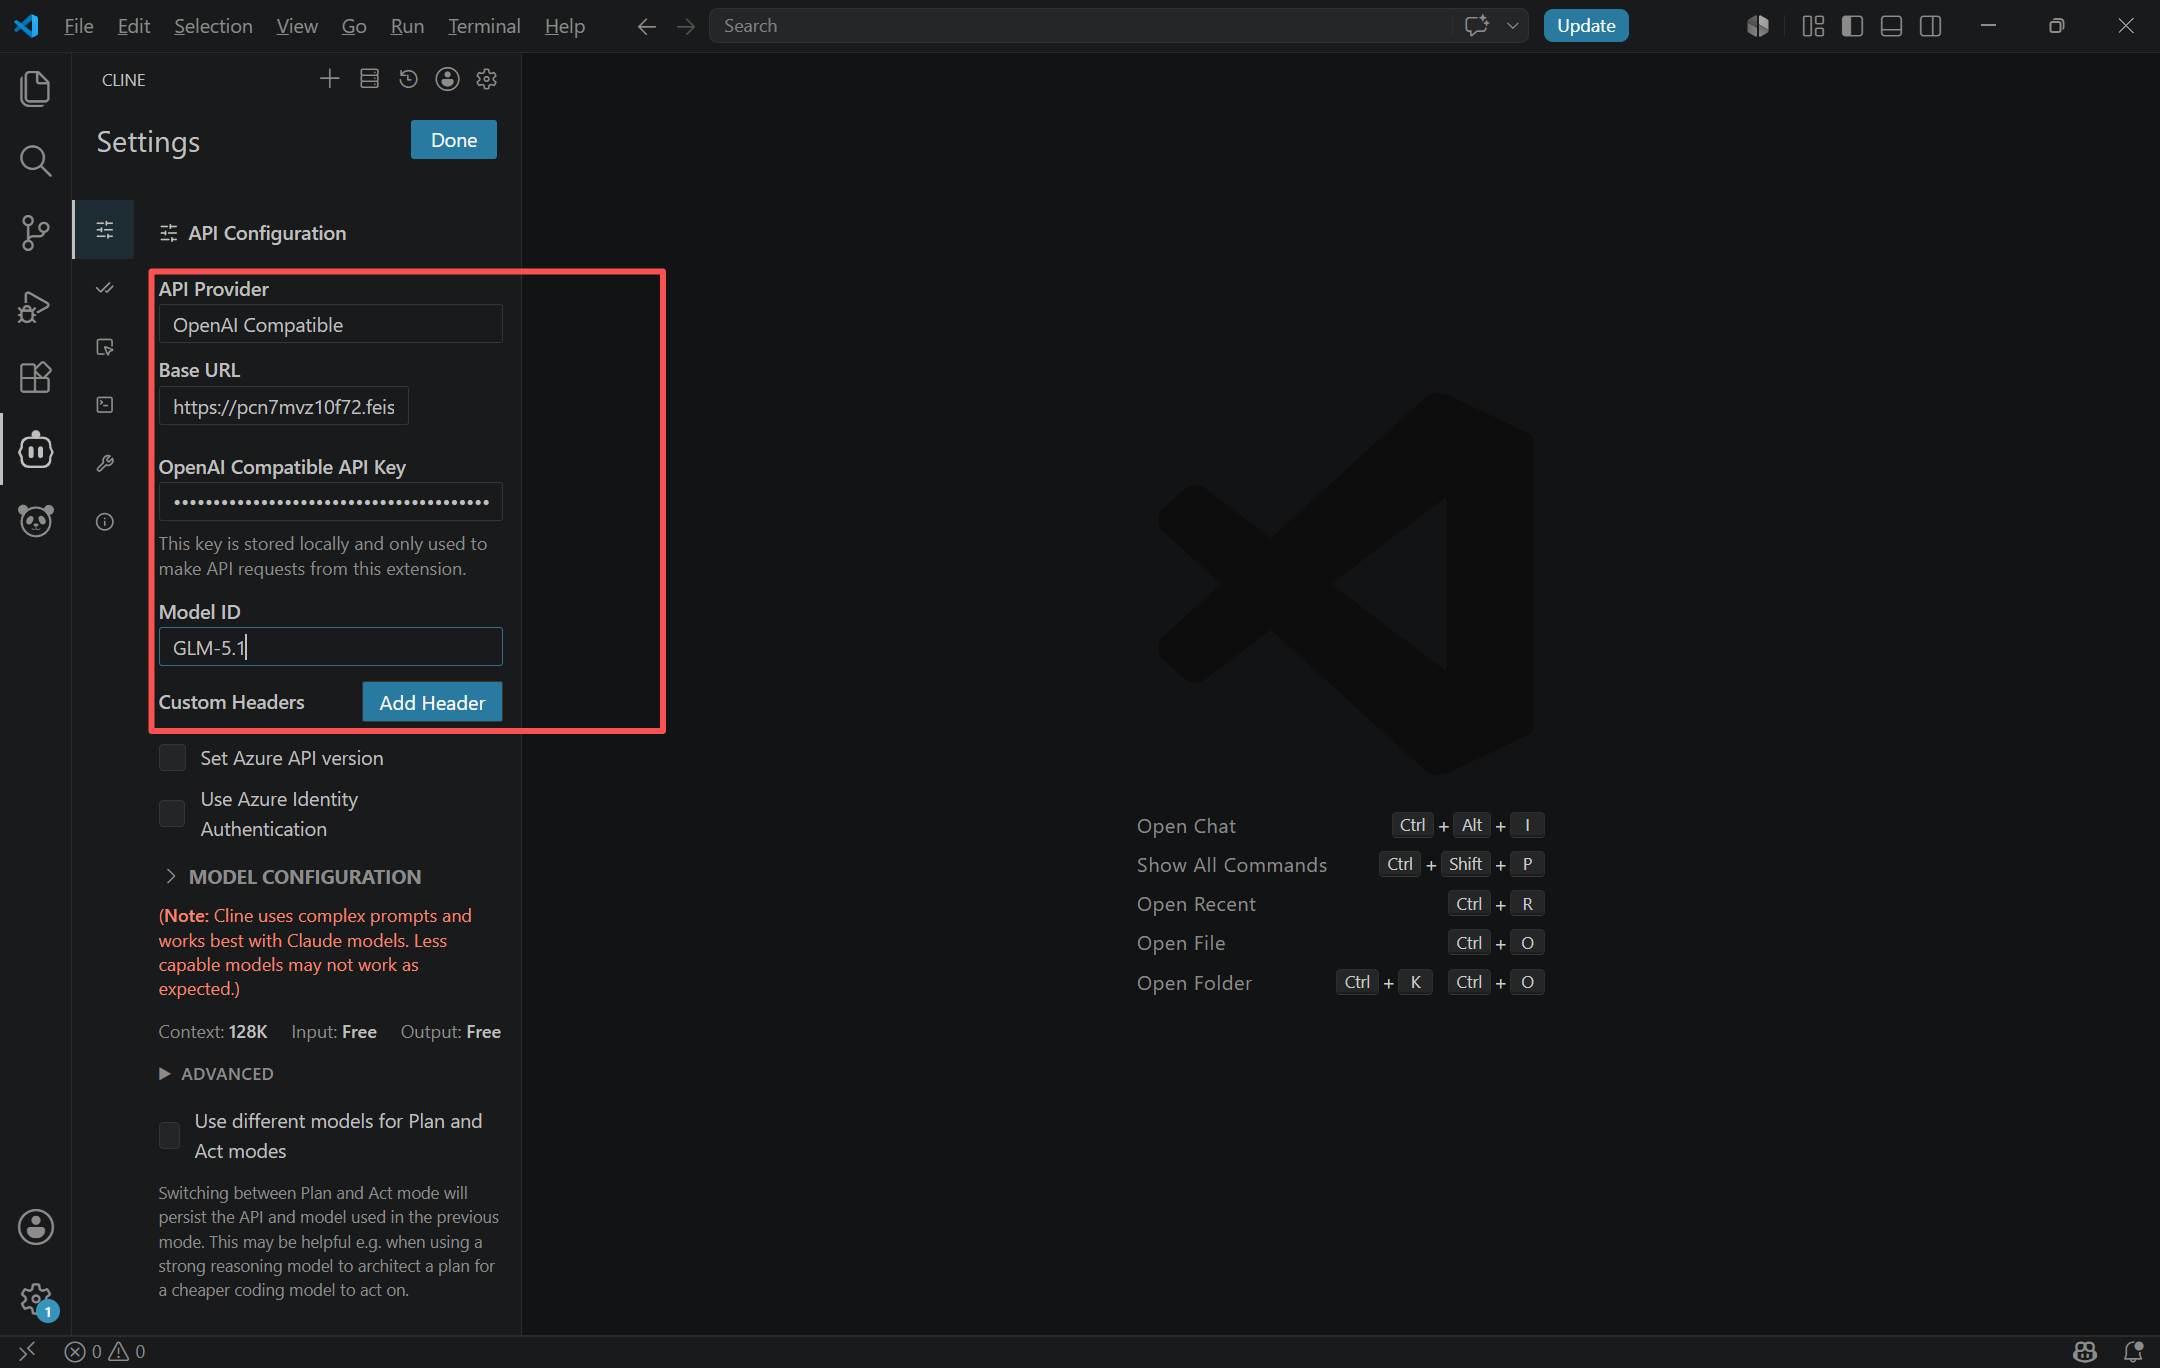The height and width of the screenshot is (1368, 2160).
Task: Click the Copilot status icon in status bar
Action: click(2085, 1351)
